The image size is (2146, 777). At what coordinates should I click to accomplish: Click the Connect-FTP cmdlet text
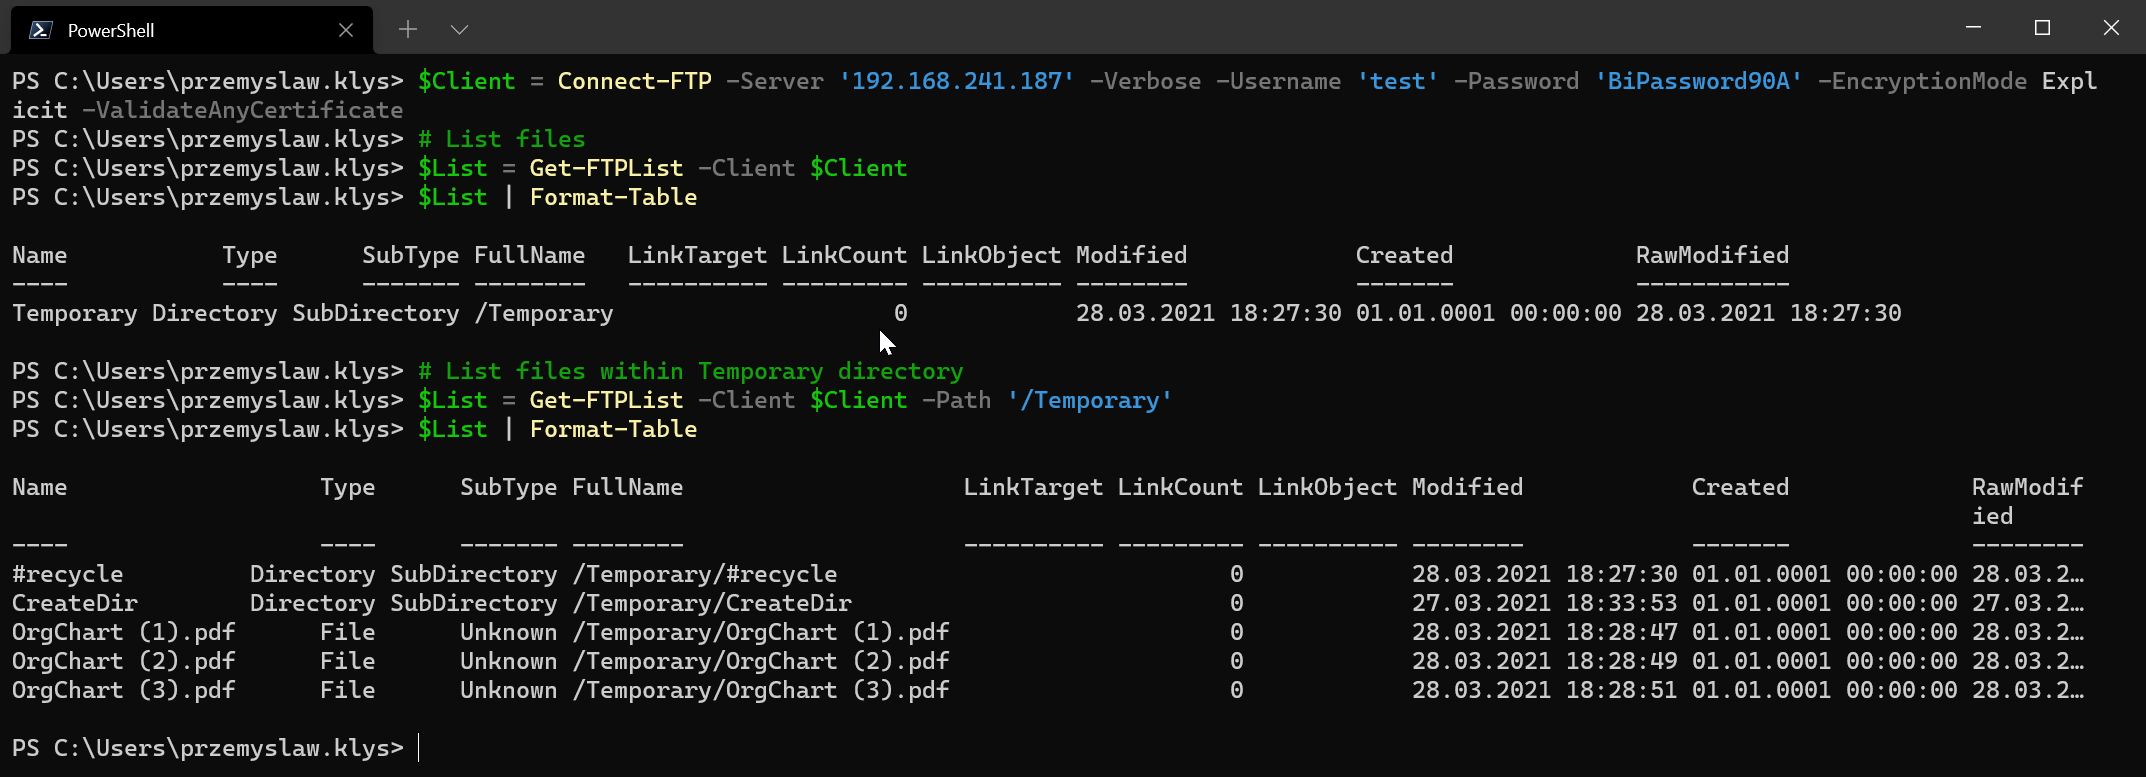[x=634, y=81]
